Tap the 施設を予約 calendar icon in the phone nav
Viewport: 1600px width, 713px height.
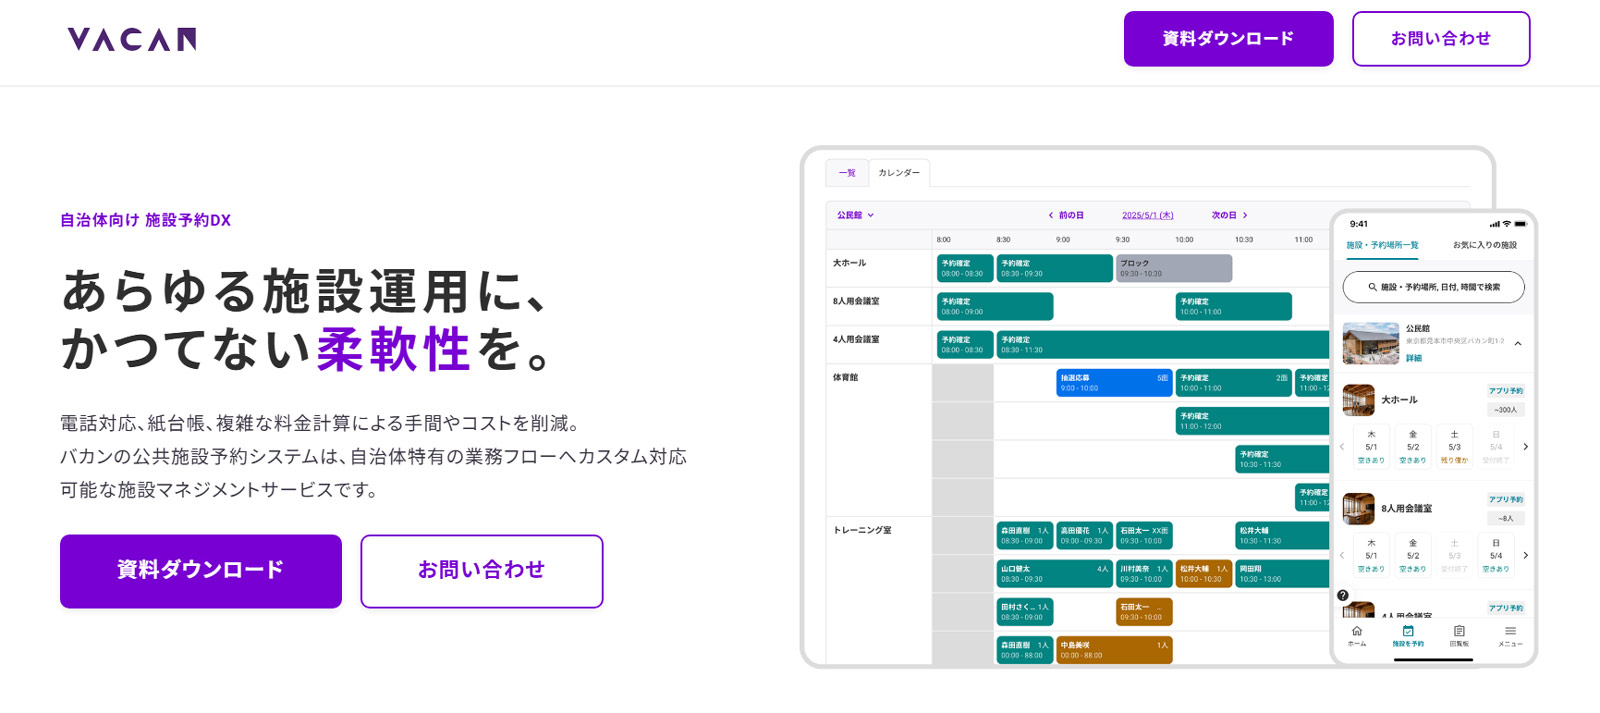pyautogui.click(x=1408, y=631)
